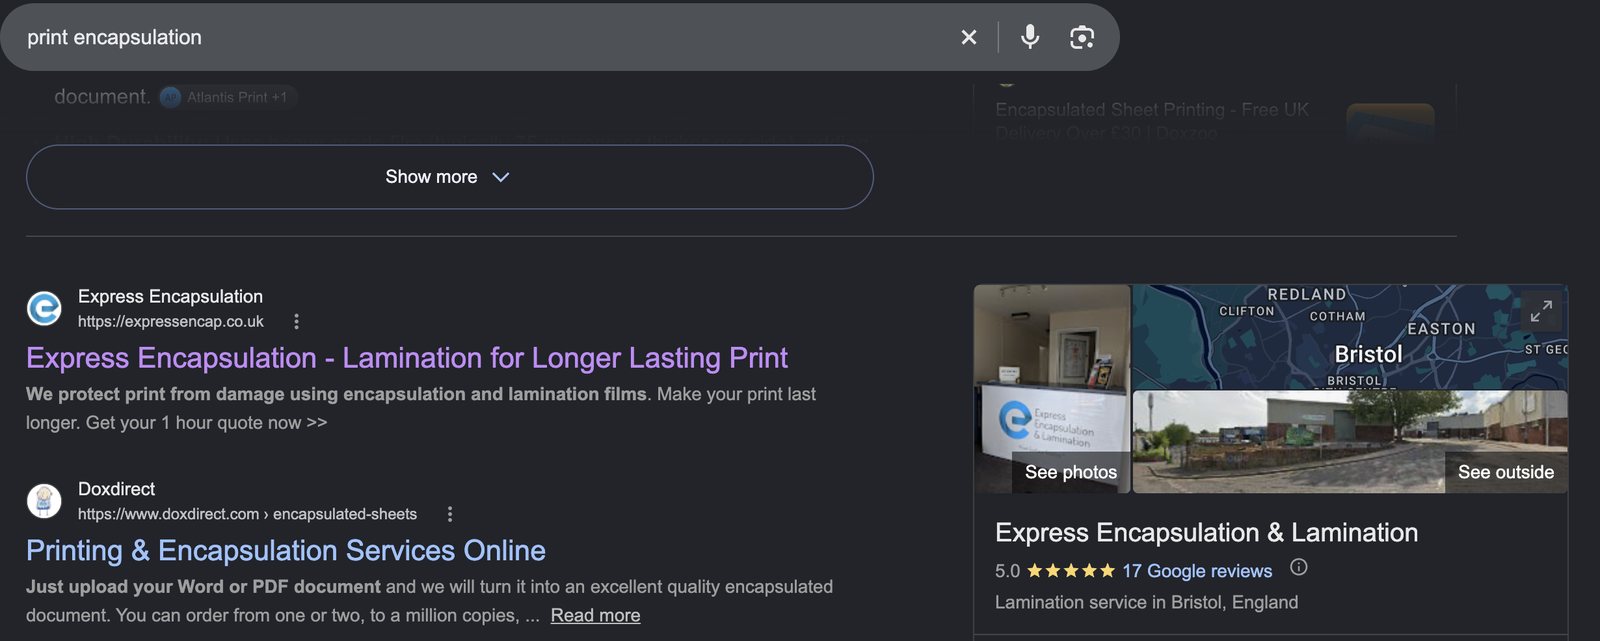View business photos via See photos
The width and height of the screenshot is (1600, 641).
click(x=1070, y=472)
